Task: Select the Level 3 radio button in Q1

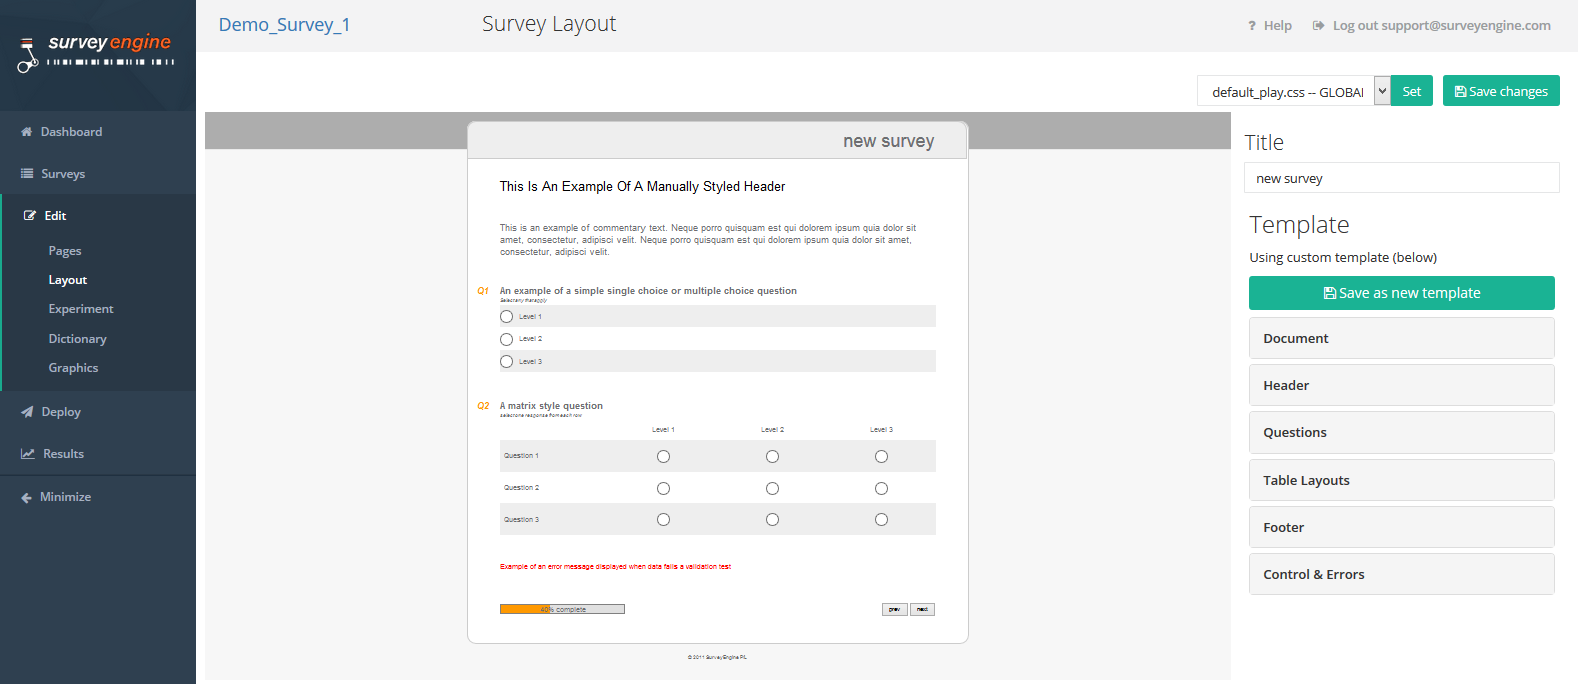Action: (506, 362)
